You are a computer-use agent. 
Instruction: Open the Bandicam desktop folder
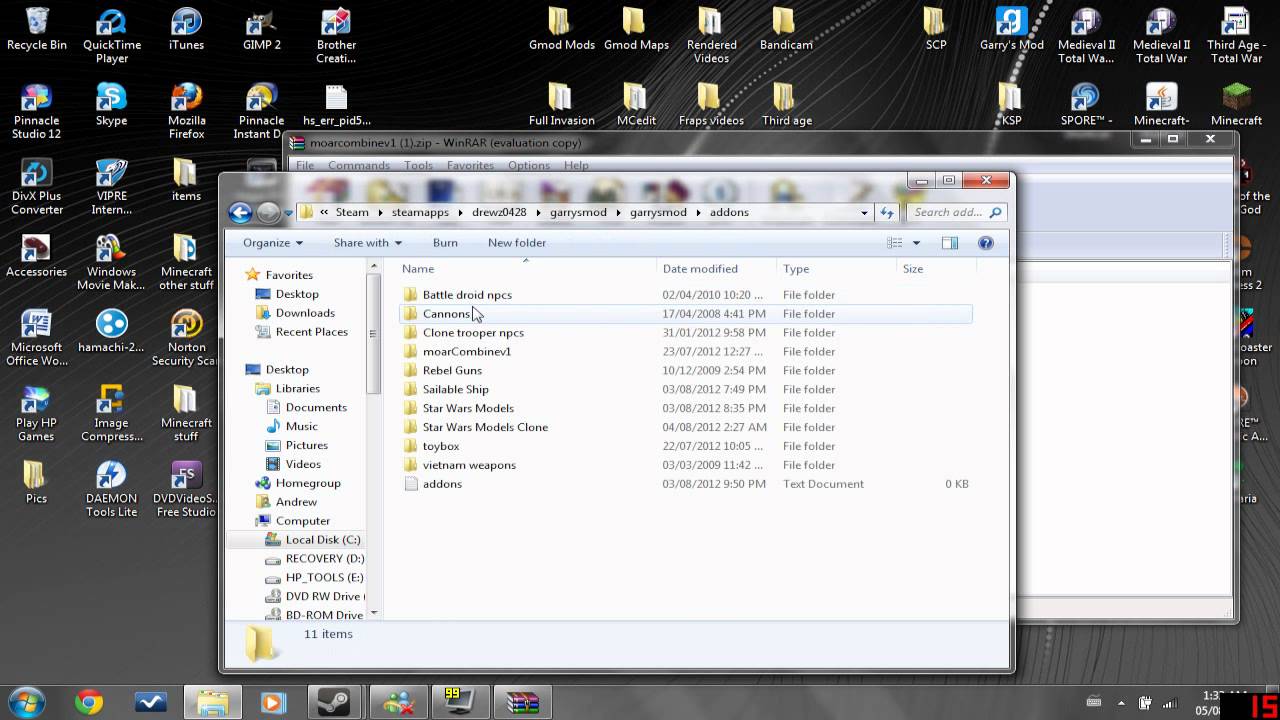[x=786, y=30]
